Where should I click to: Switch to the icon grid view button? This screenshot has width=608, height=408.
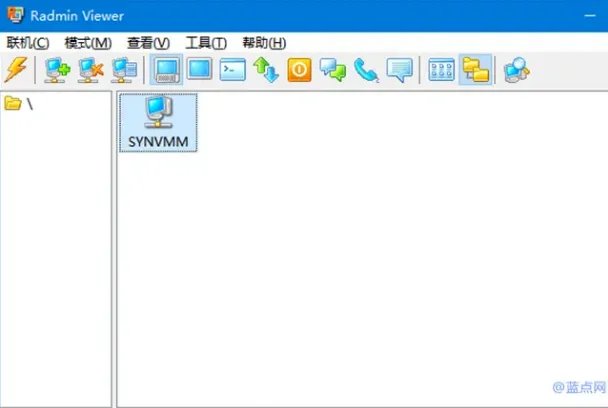[441, 69]
